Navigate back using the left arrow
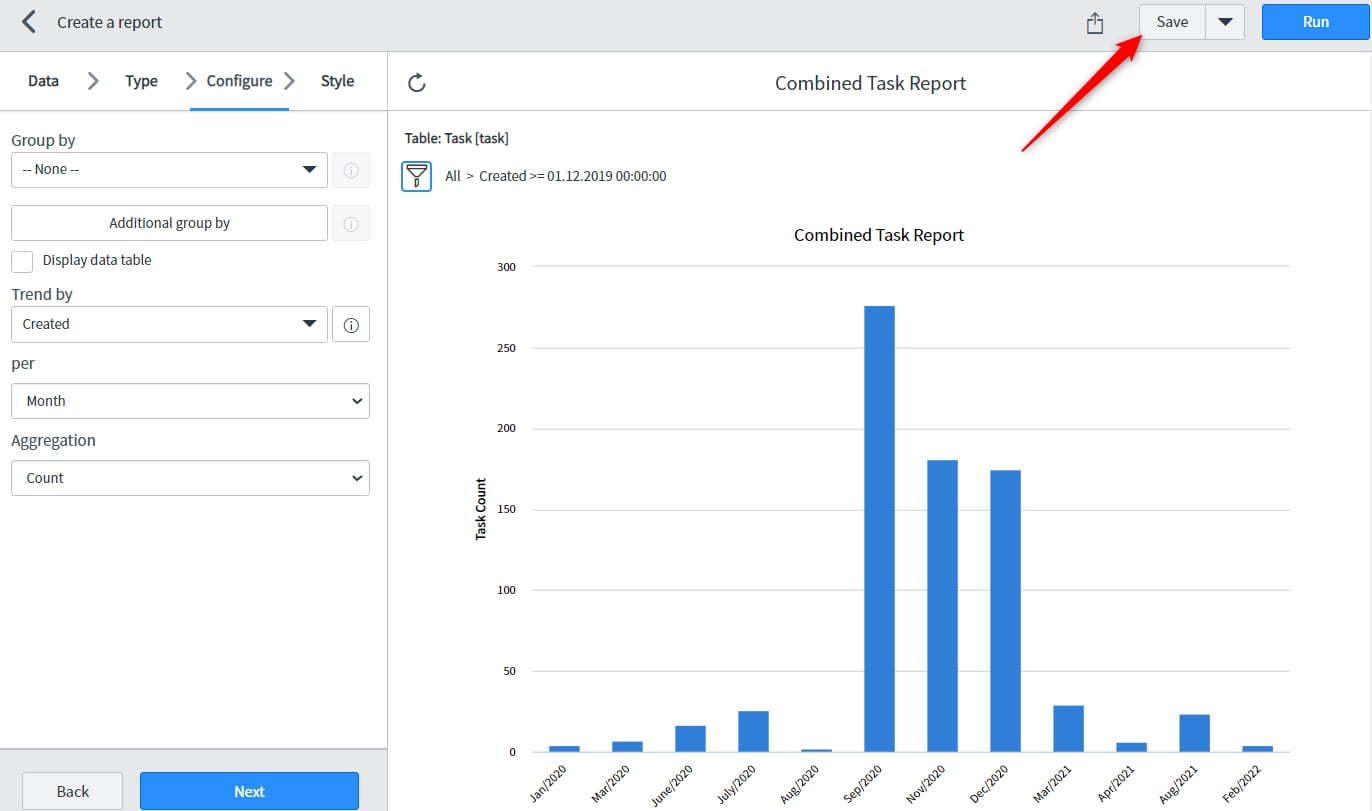 pos(28,21)
